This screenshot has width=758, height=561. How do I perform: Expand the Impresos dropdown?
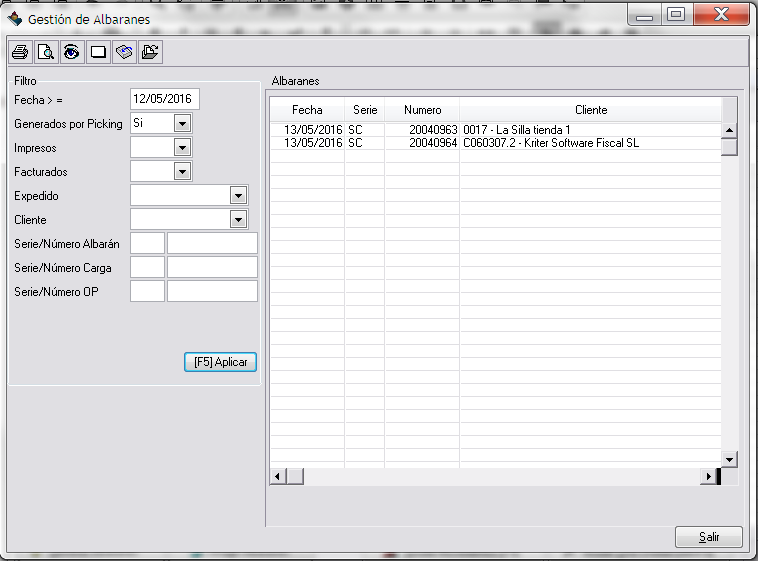tap(182, 148)
